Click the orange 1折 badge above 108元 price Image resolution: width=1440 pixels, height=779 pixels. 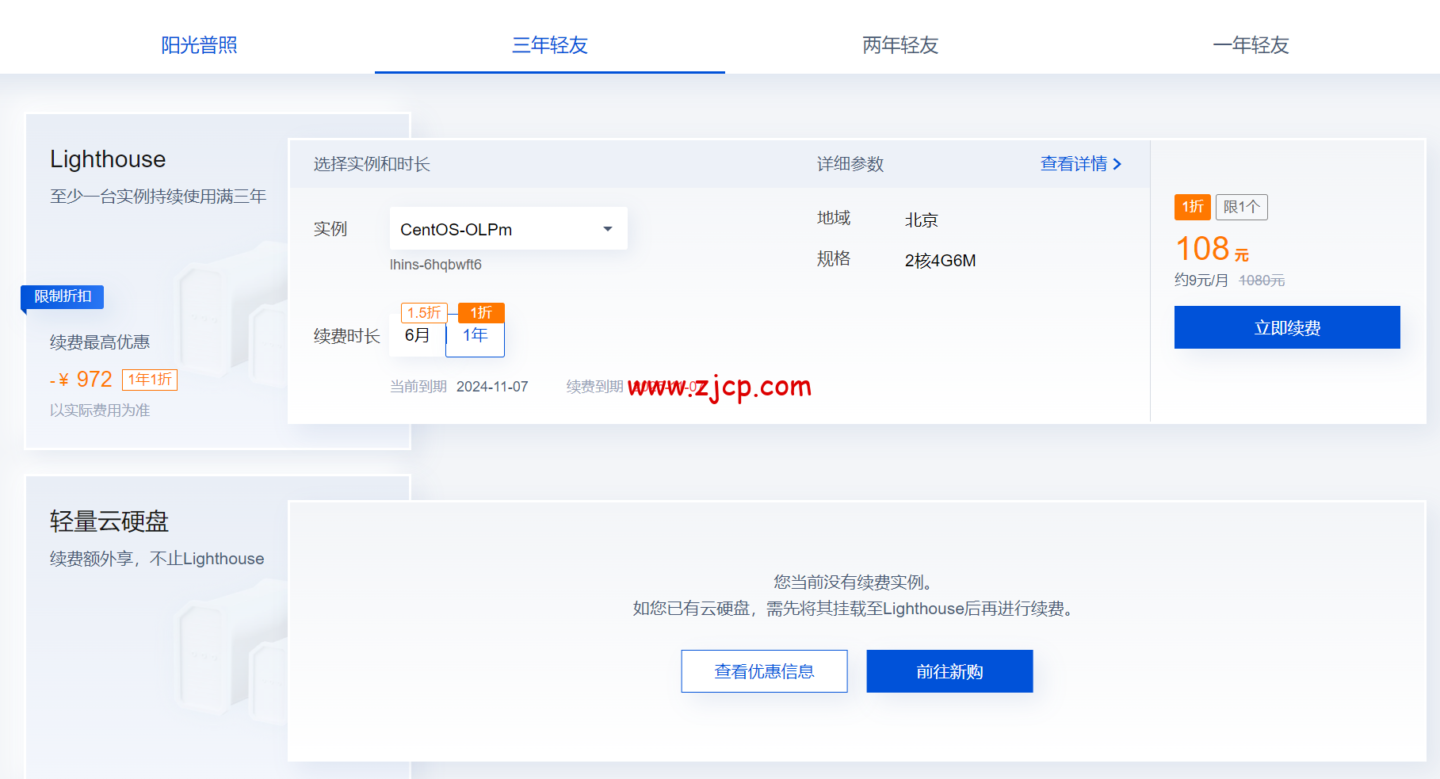[x=1192, y=207]
